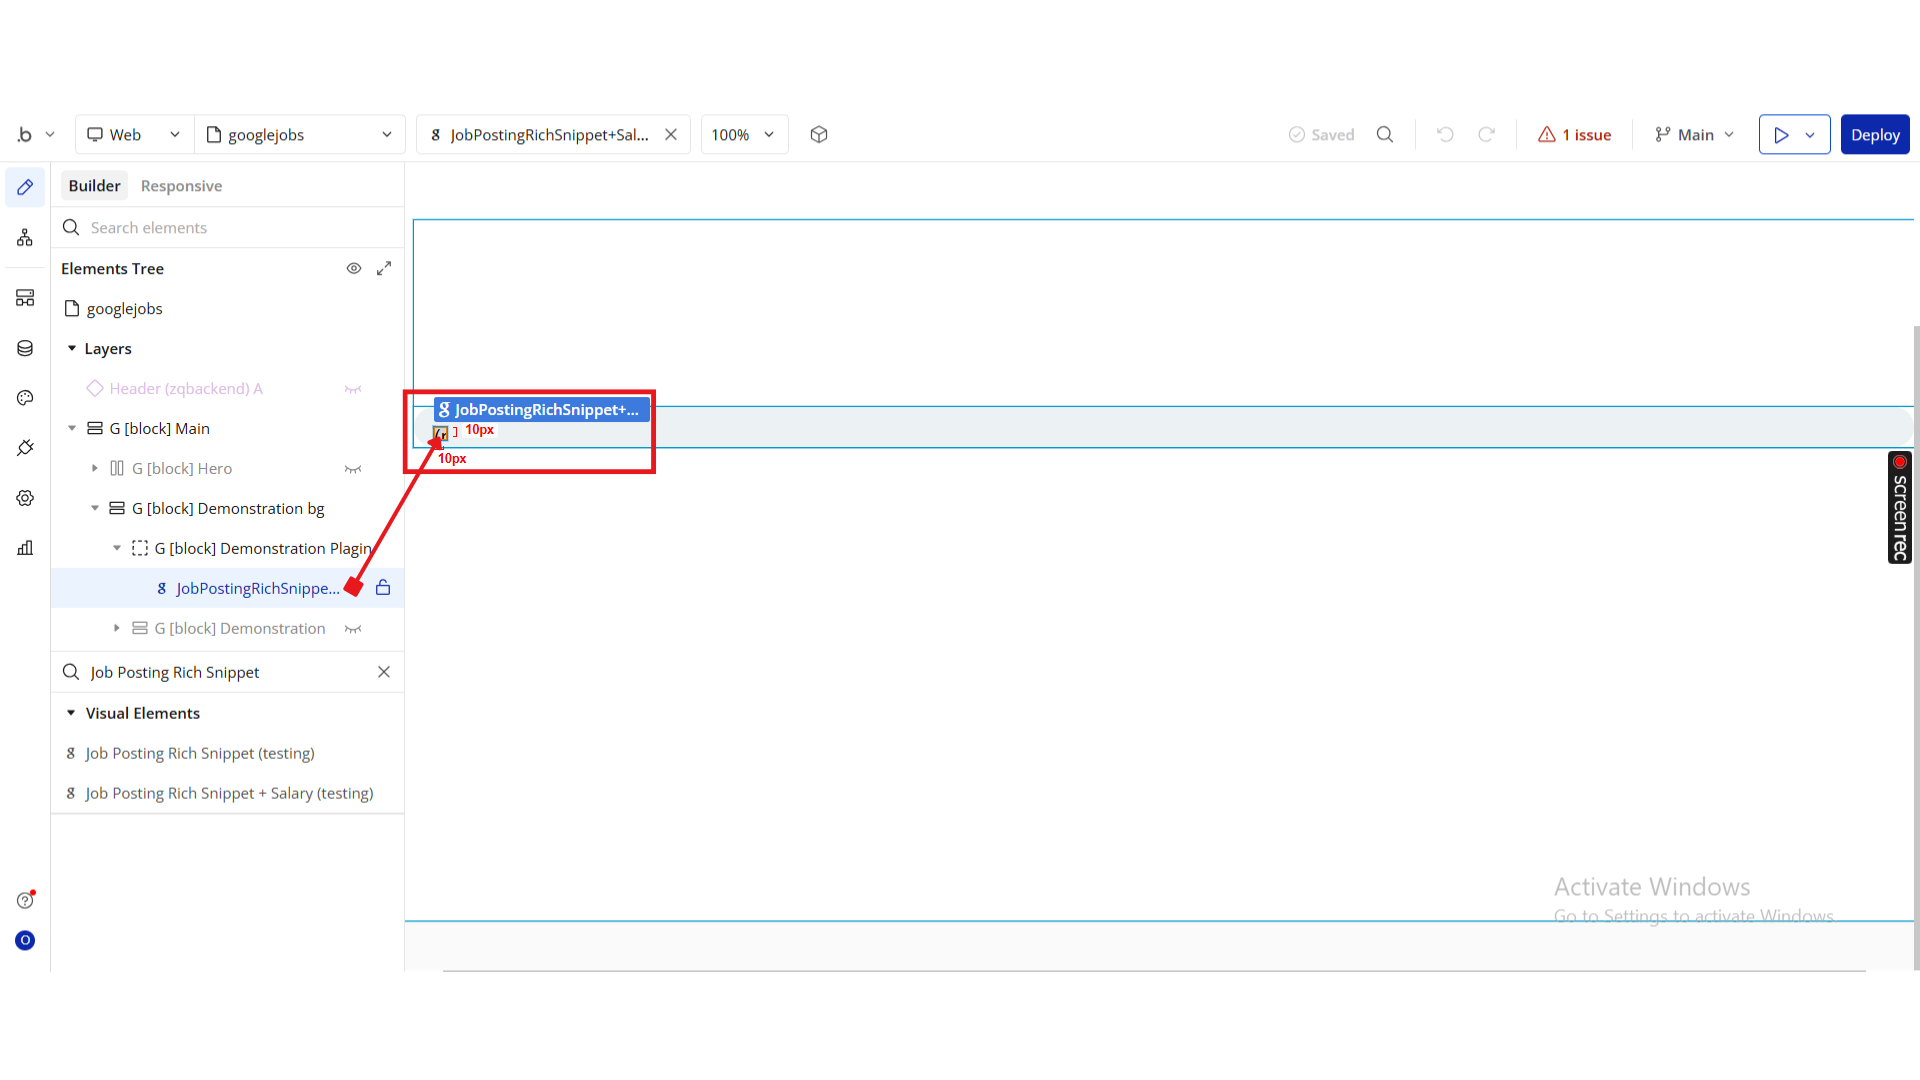Open the 100% zoom level dropdown
The image size is (1920, 1080).
pos(744,135)
